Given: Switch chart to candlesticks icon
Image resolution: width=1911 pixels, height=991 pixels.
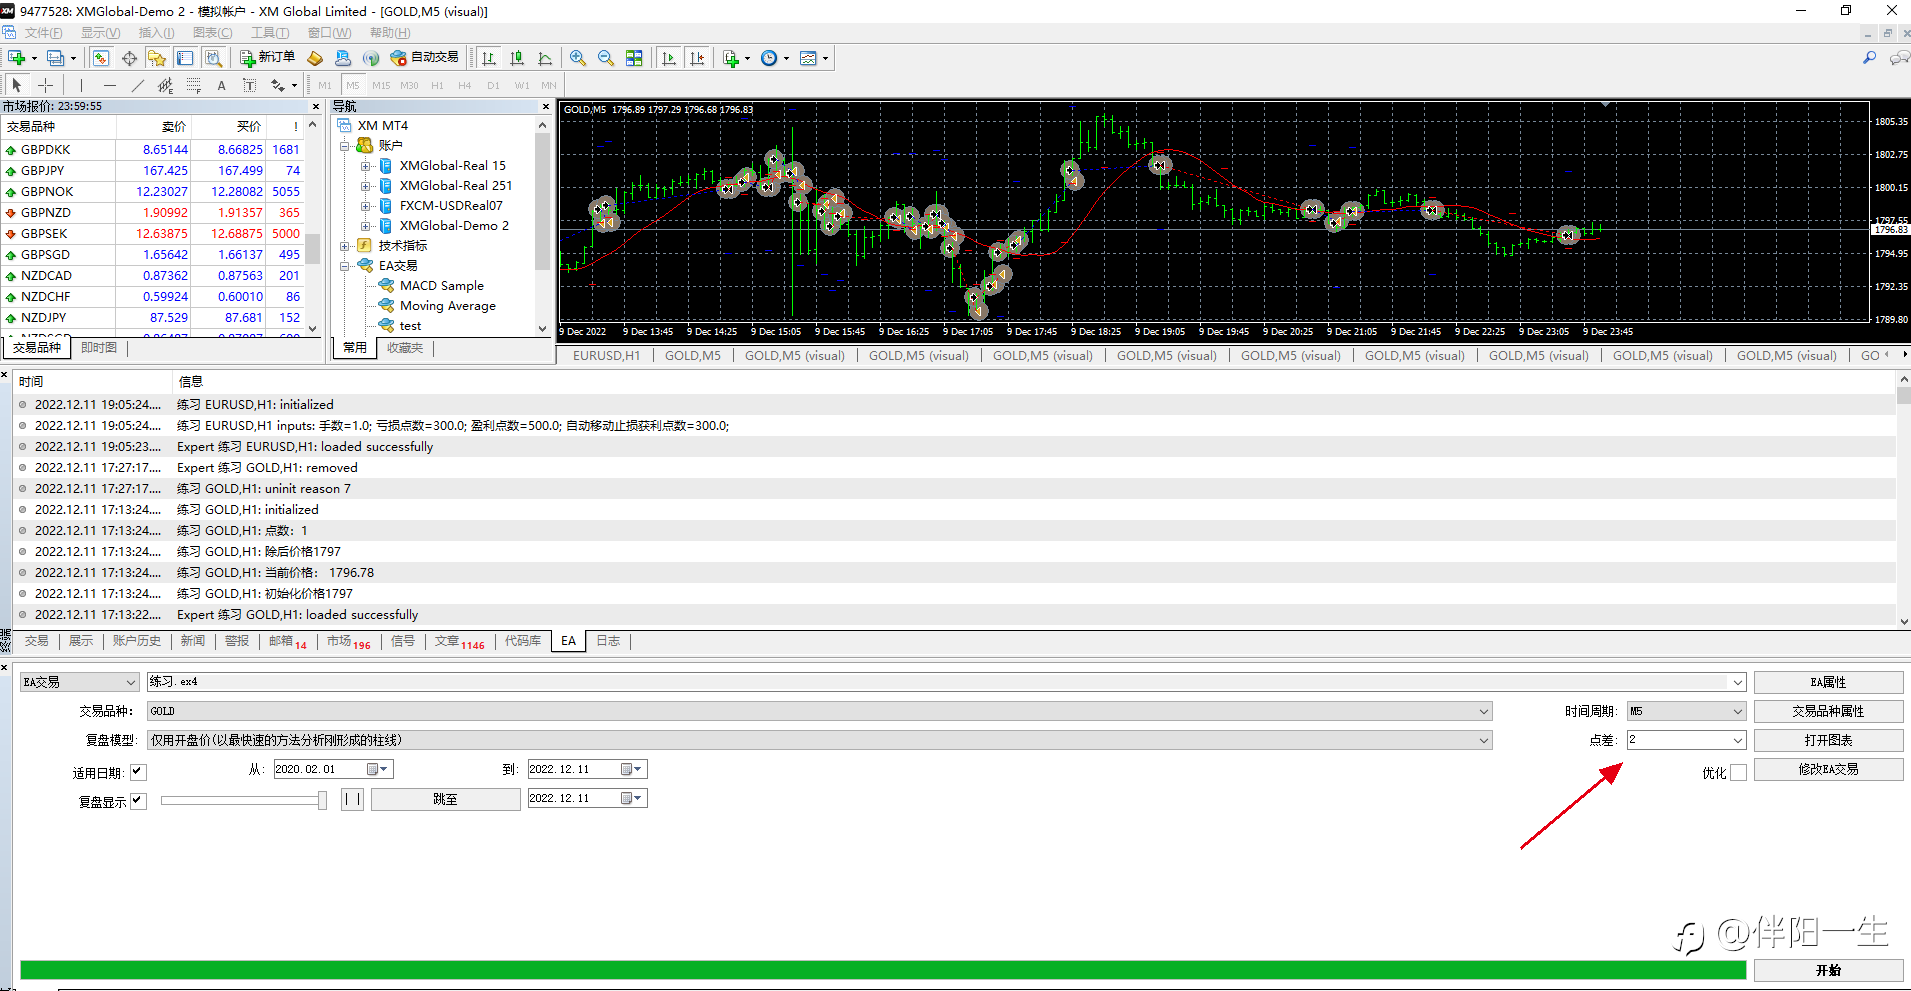Looking at the screenshot, I should pyautogui.click(x=517, y=58).
